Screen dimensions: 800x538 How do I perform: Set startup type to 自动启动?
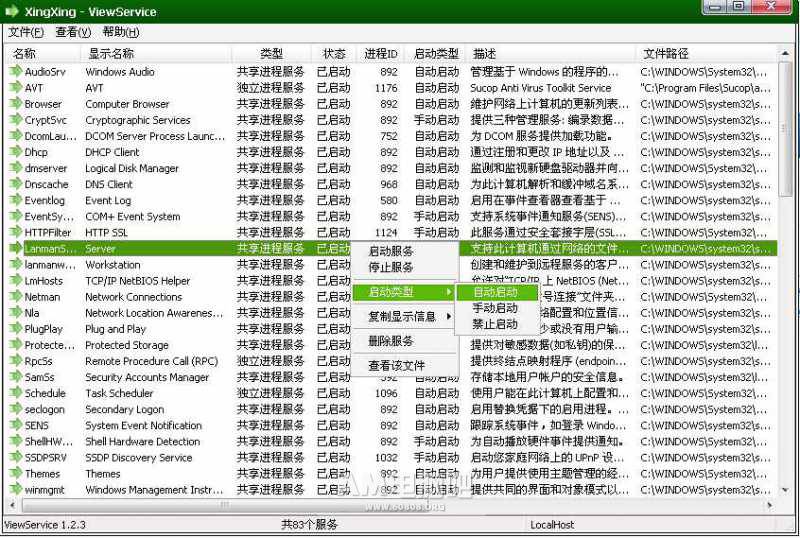pos(496,292)
